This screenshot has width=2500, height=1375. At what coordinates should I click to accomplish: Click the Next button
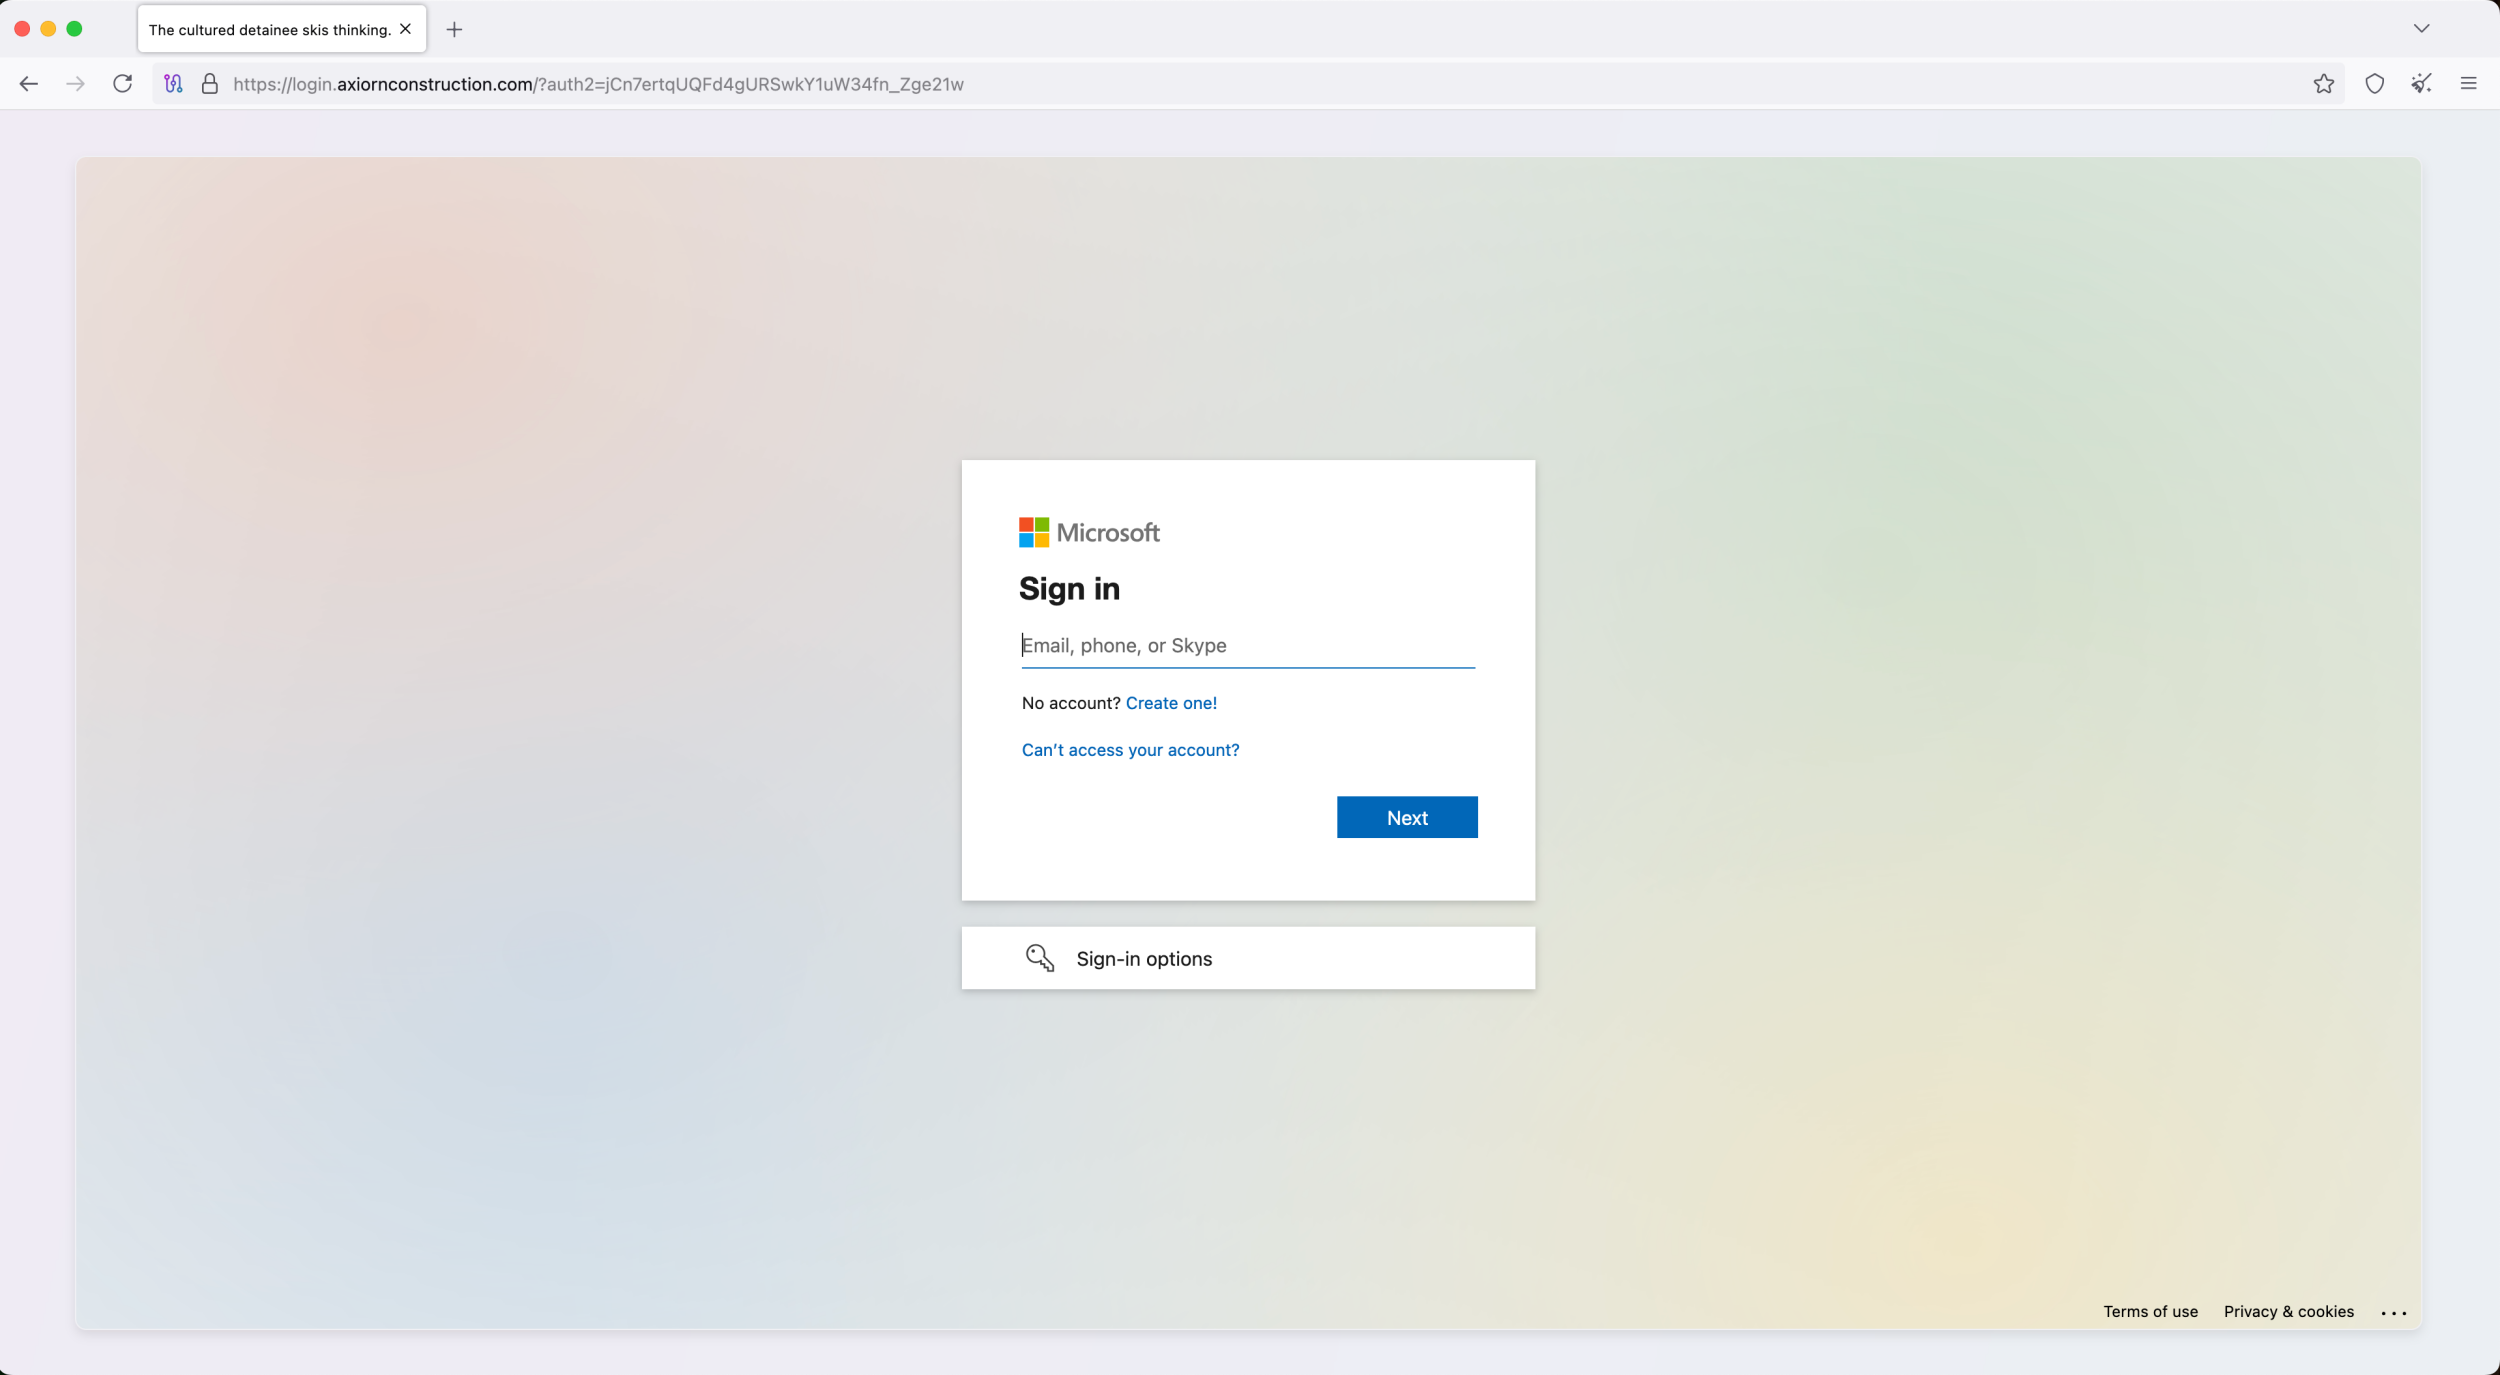click(1406, 817)
